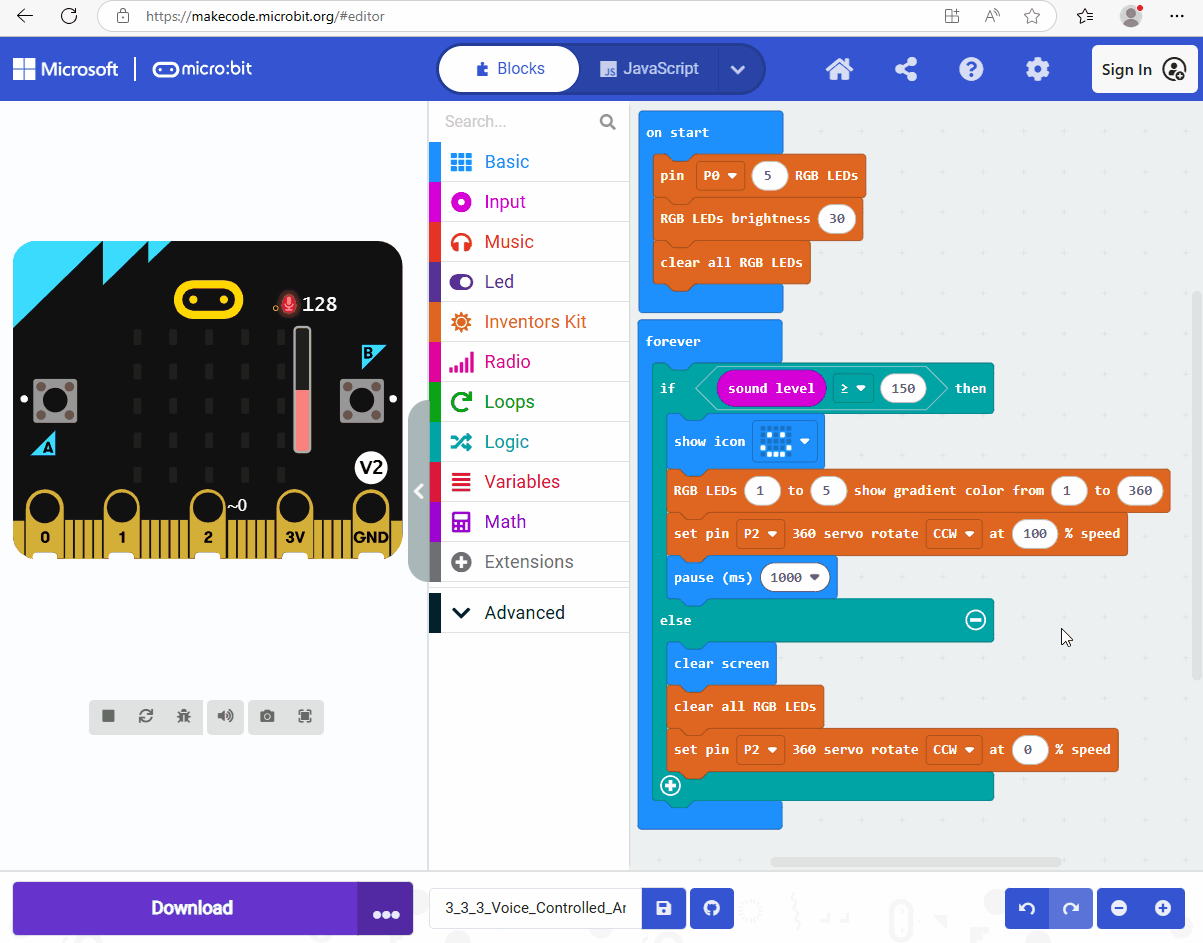Share the project icon
Viewport: 1203px width, 943px height.
click(x=906, y=69)
